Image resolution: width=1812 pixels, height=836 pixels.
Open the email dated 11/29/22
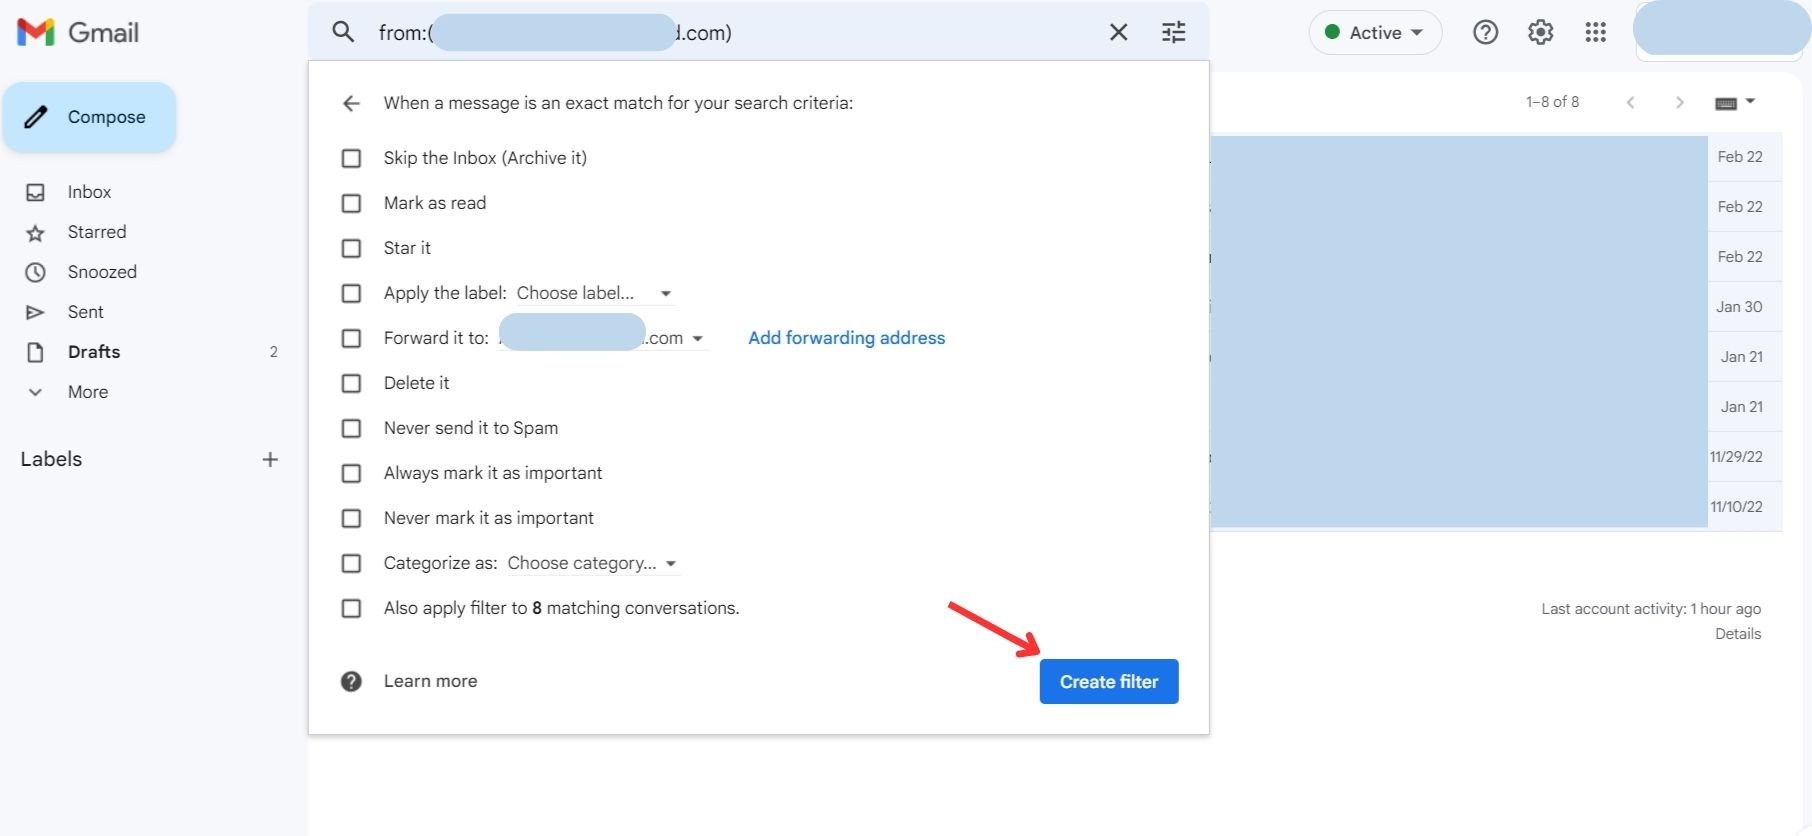[1496, 457]
